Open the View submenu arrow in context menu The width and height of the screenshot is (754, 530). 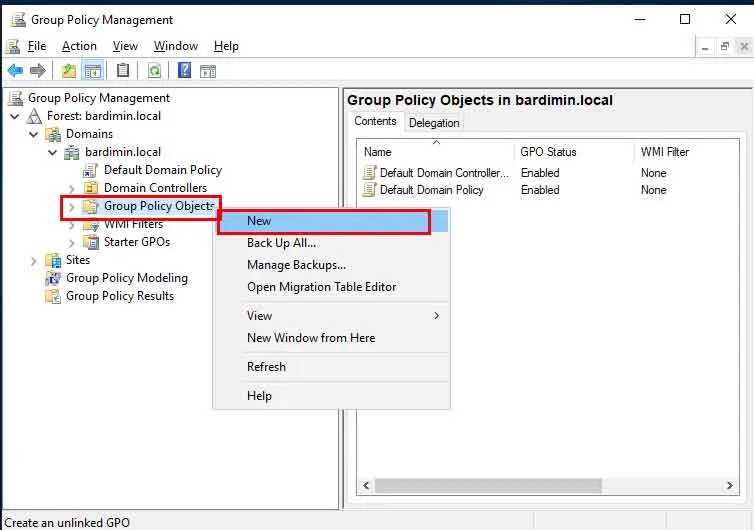click(437, 316)
